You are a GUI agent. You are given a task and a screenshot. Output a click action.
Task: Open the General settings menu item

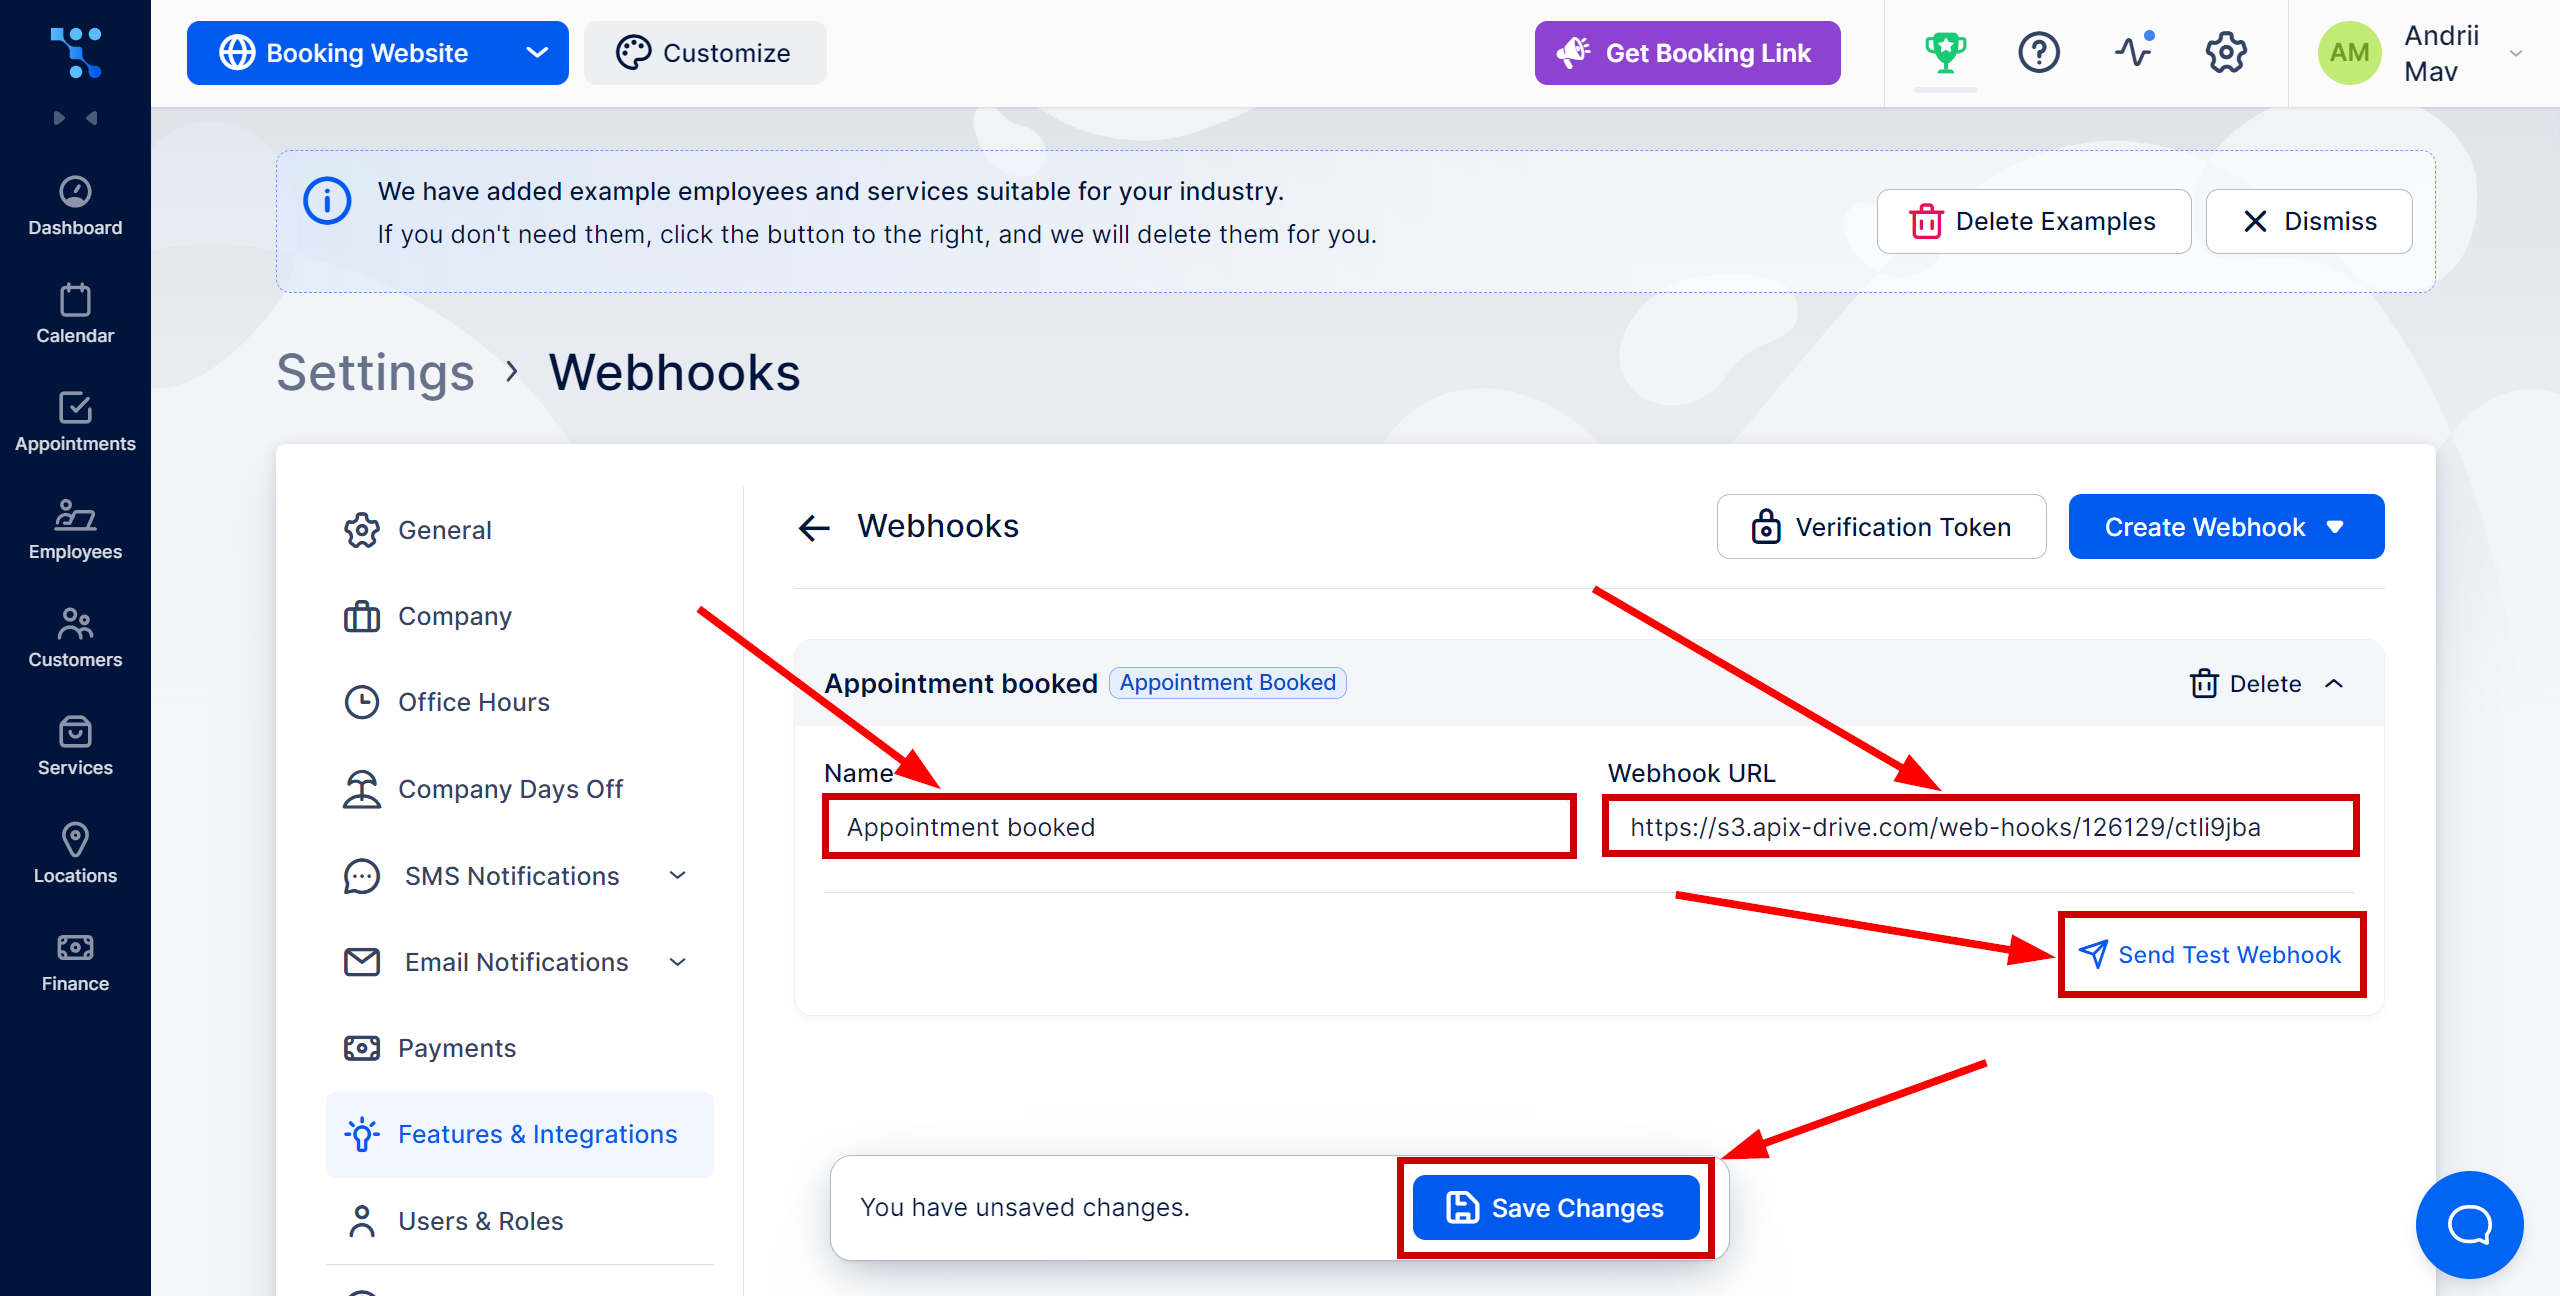445,529
